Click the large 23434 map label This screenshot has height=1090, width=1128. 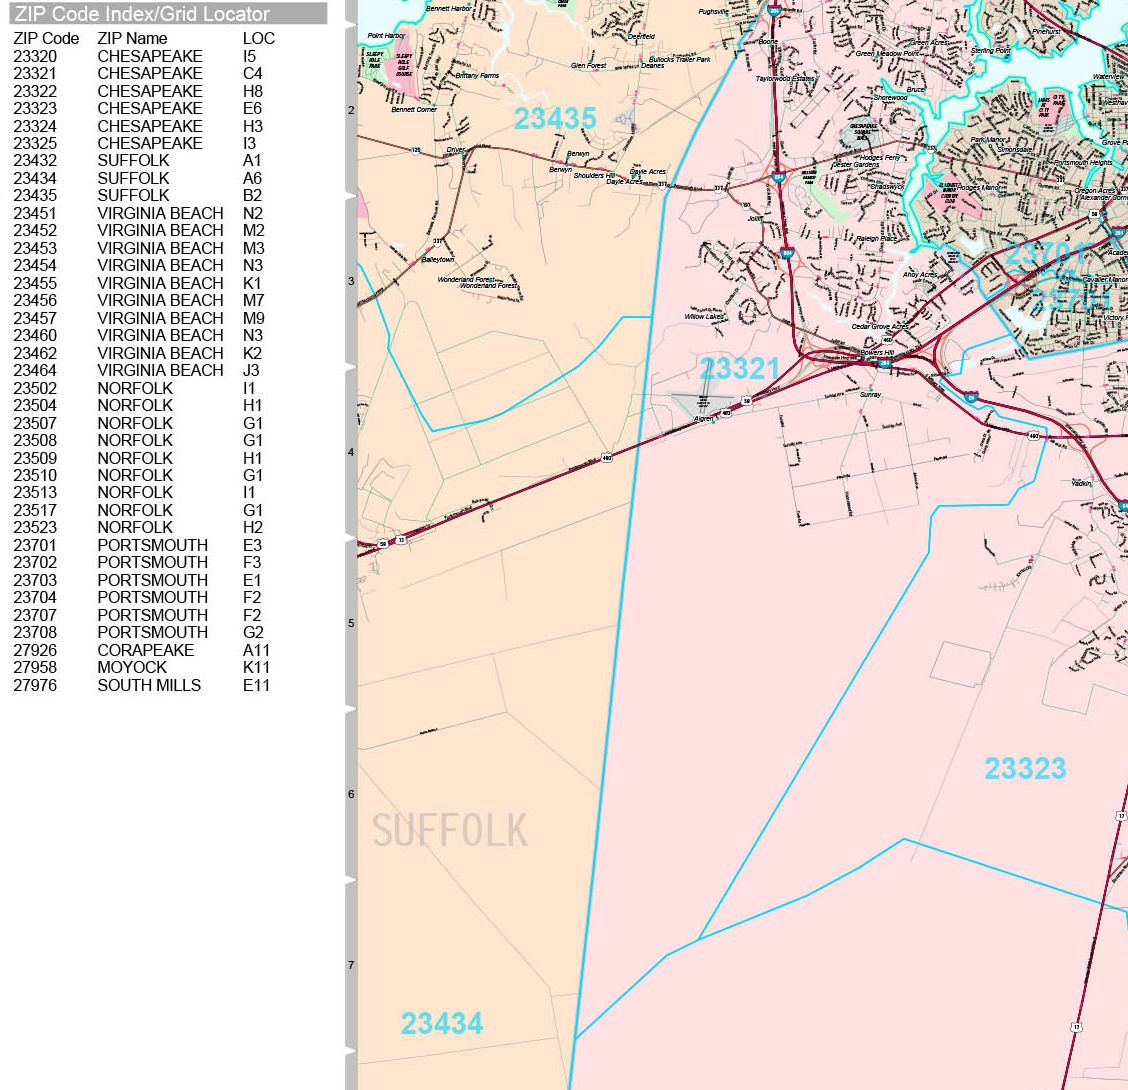click(442, 1024)
